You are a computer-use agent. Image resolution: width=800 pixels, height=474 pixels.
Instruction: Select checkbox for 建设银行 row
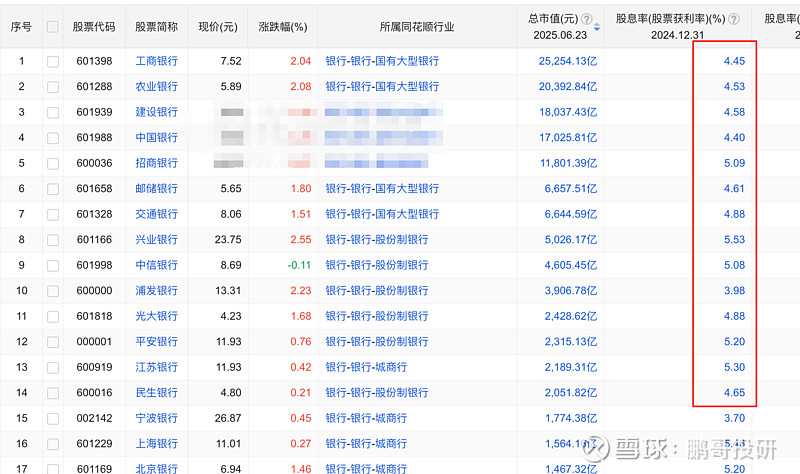point(53,112)
